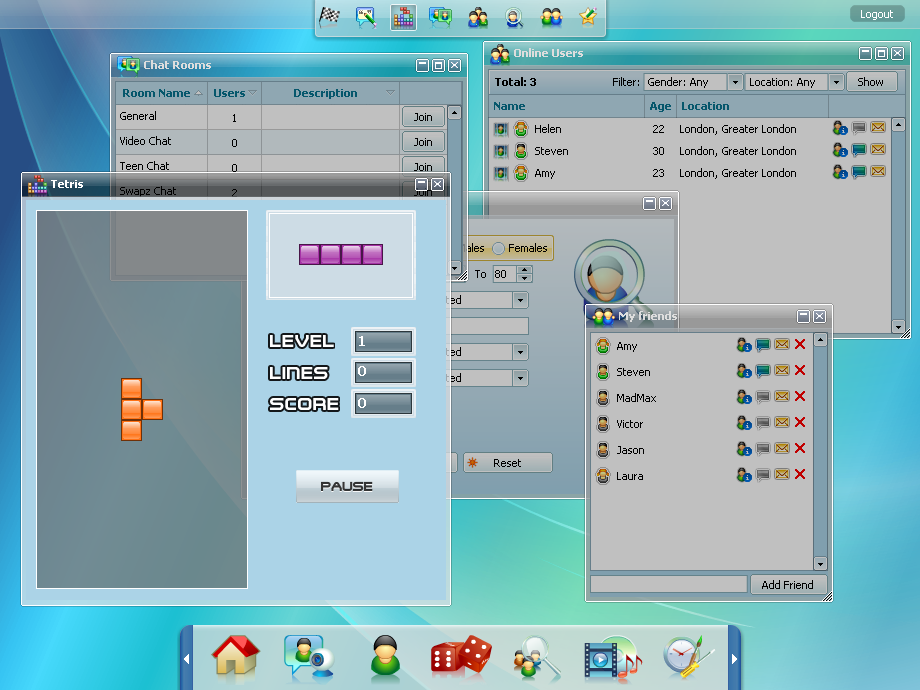
Task: Open chat with Steven in My friends
Action: pyautogui.click(x=763, y=371)
